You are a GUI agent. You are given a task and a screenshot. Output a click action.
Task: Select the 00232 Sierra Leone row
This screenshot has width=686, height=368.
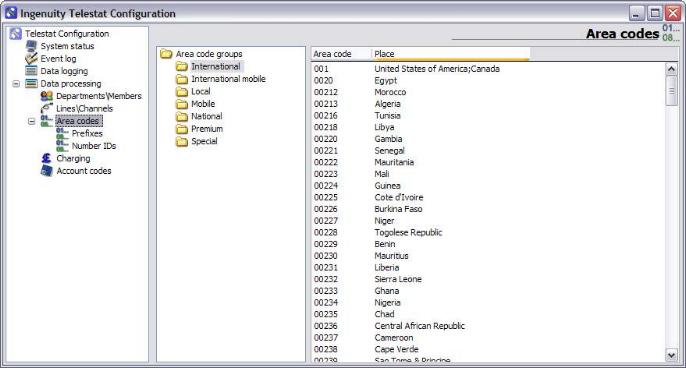488,279
